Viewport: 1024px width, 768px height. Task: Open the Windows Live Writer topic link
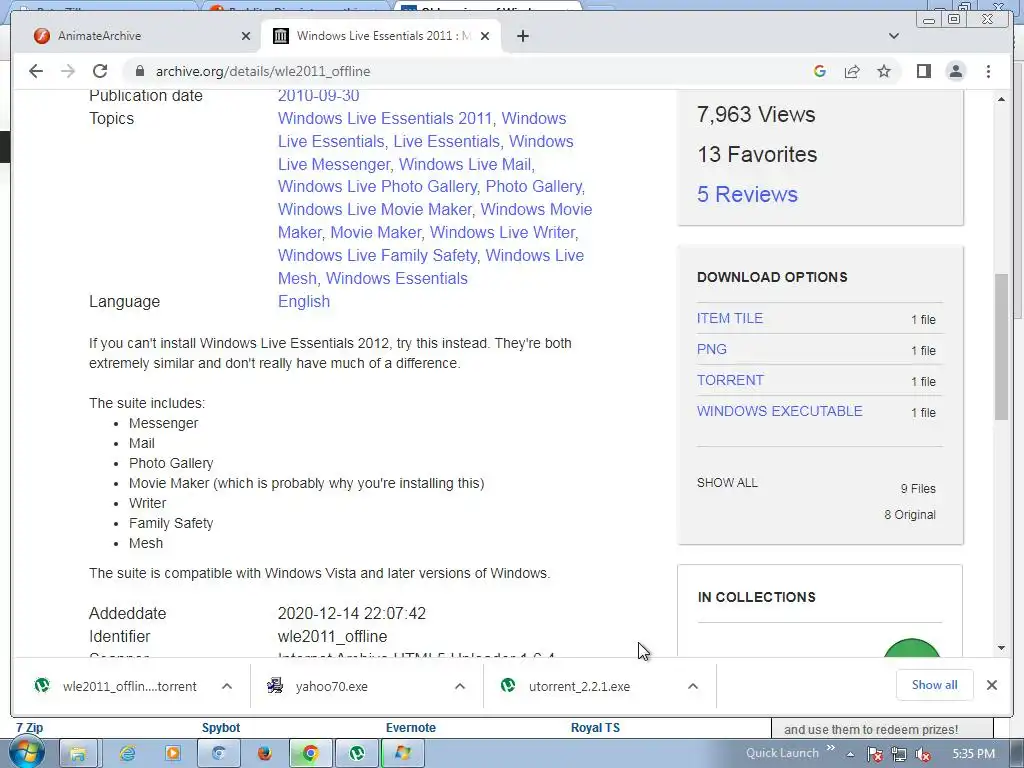click(x=502, y=232)
